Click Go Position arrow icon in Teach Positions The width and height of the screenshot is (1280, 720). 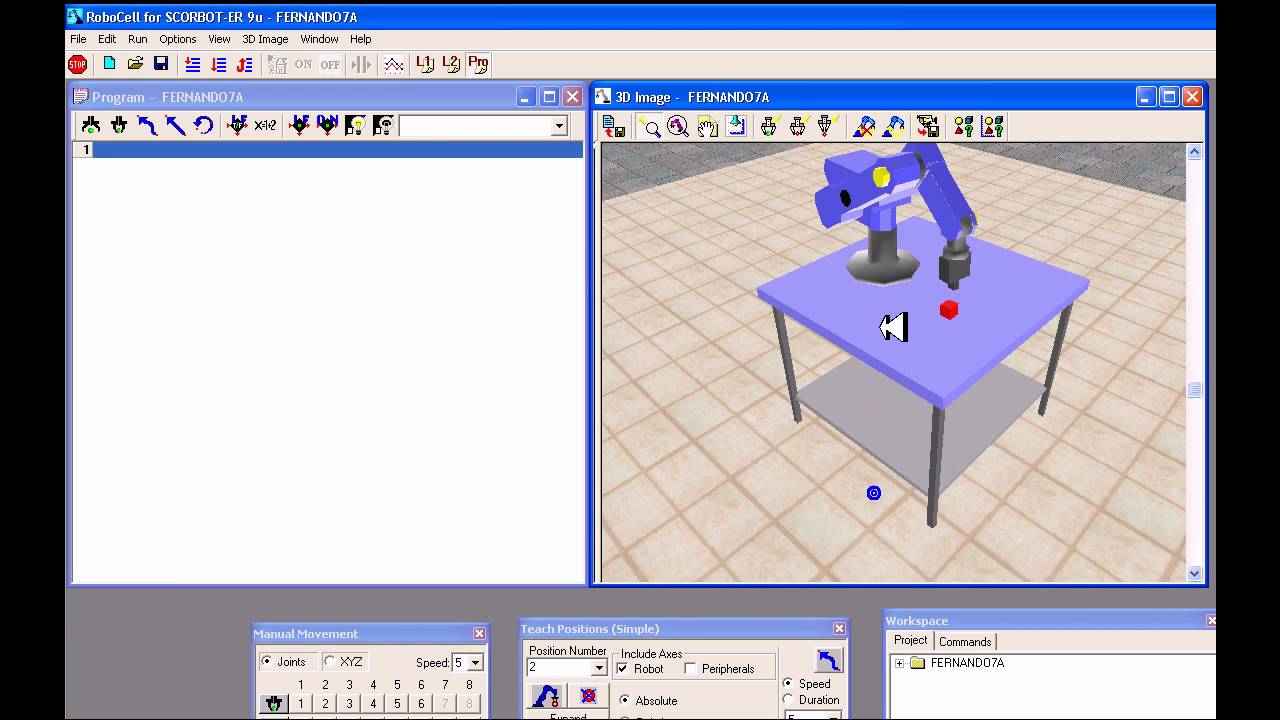829,660
